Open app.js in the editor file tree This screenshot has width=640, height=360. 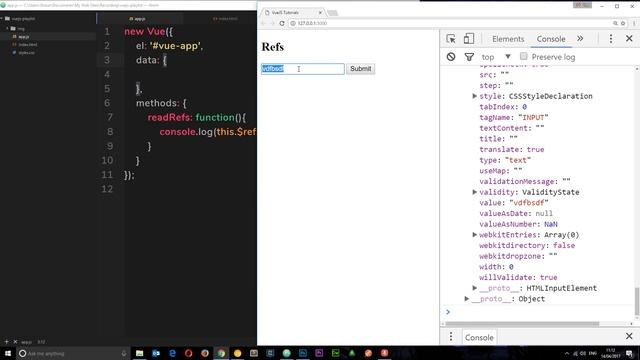click(24, 37)
